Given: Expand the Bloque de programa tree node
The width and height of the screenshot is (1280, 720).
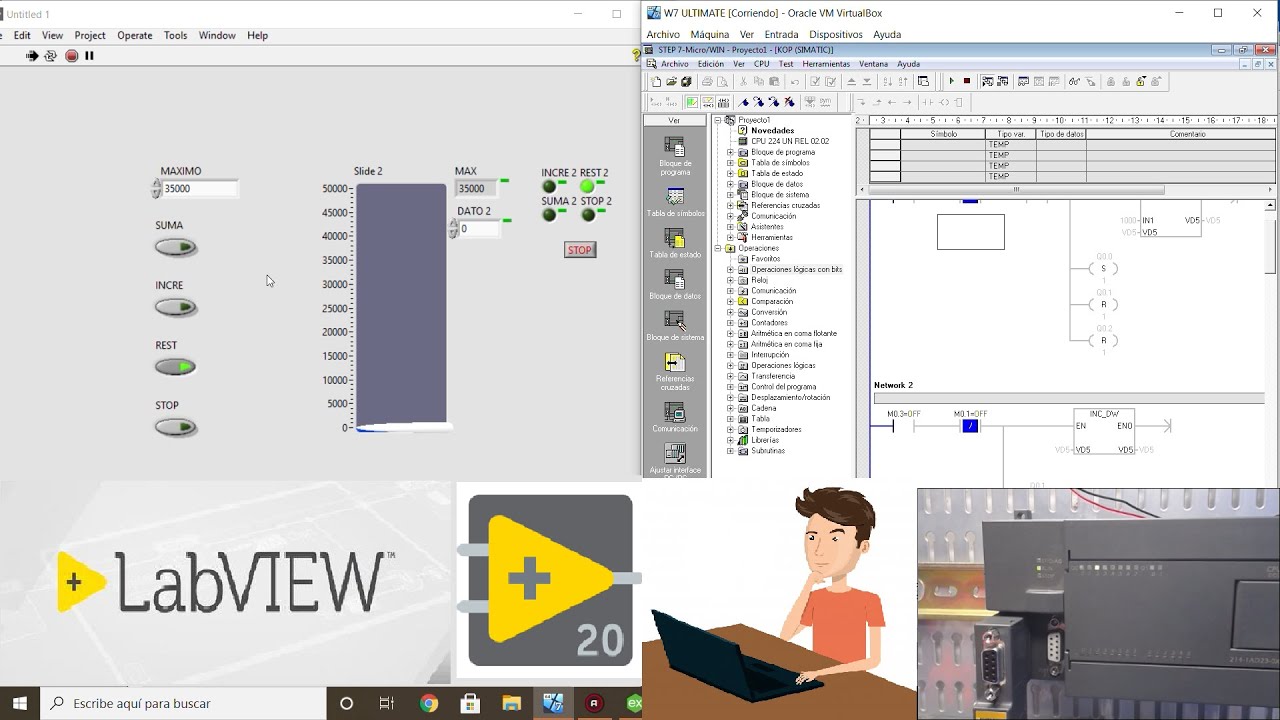Looking at the screenshot, I should pos(730,152).
